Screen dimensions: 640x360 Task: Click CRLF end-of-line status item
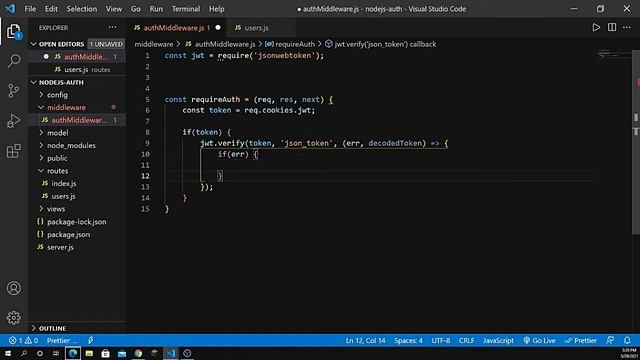point(467,340)
